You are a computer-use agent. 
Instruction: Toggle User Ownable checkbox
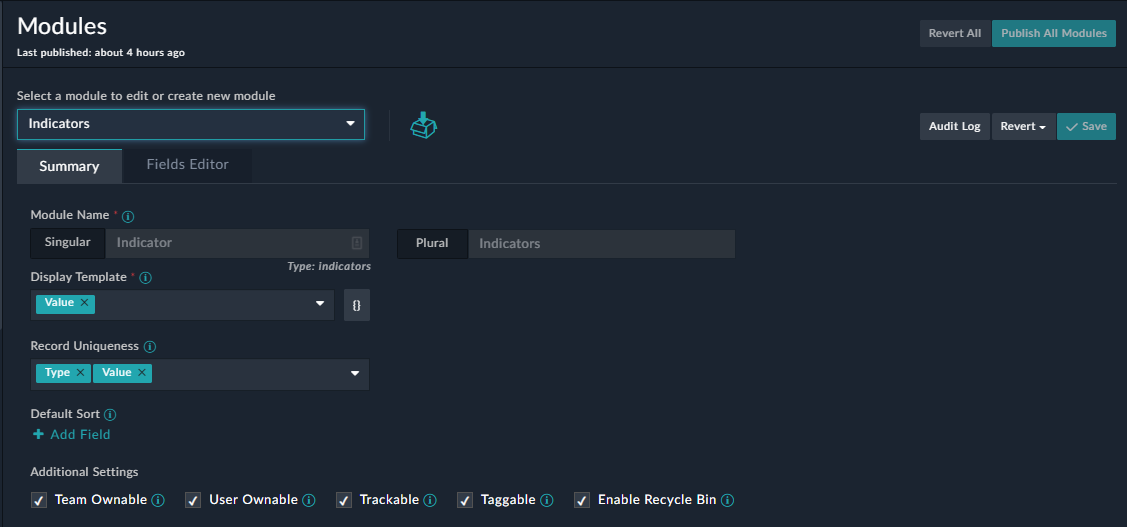coord(193,500)
